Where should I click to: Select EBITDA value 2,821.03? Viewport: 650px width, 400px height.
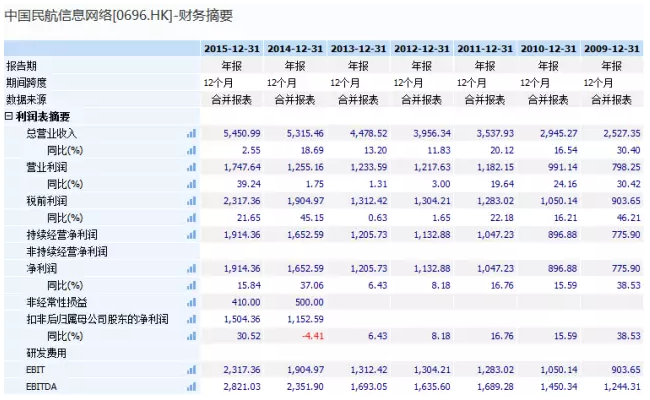242,387
